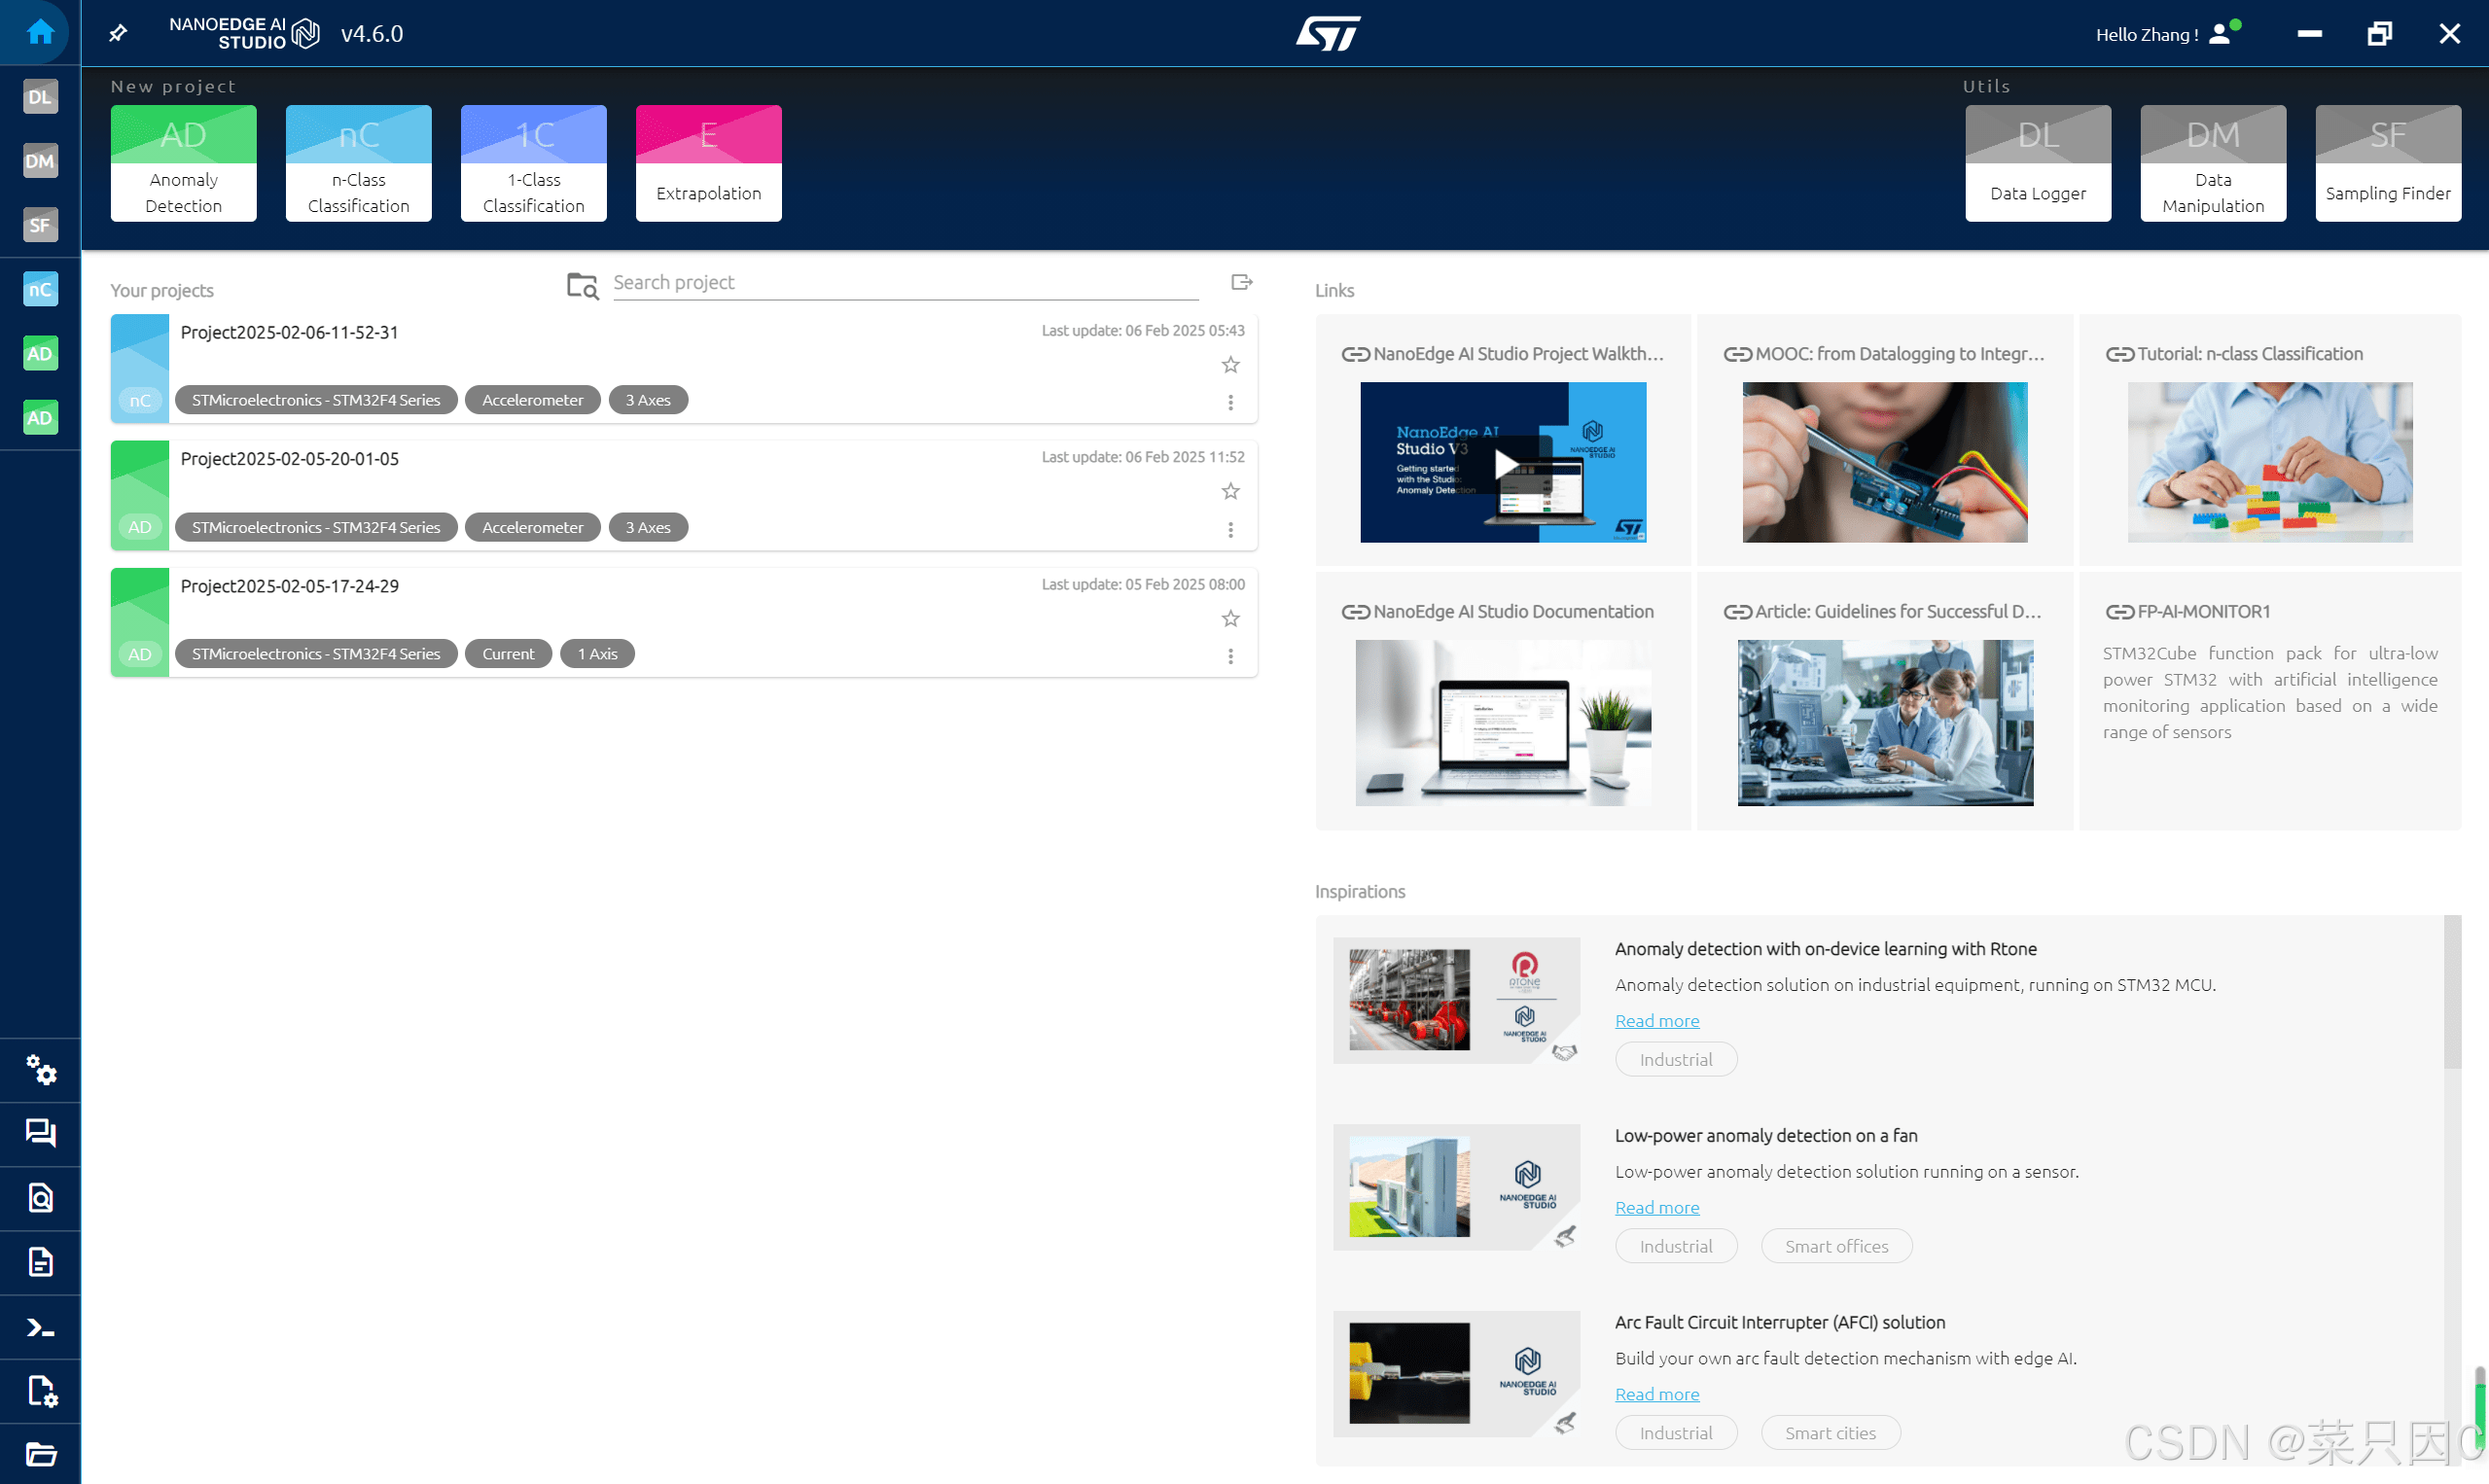Viewport: 2489px width, 1484px height.
Task: Open the settings gears icon in the sidebar
Action: point(40,1070)
